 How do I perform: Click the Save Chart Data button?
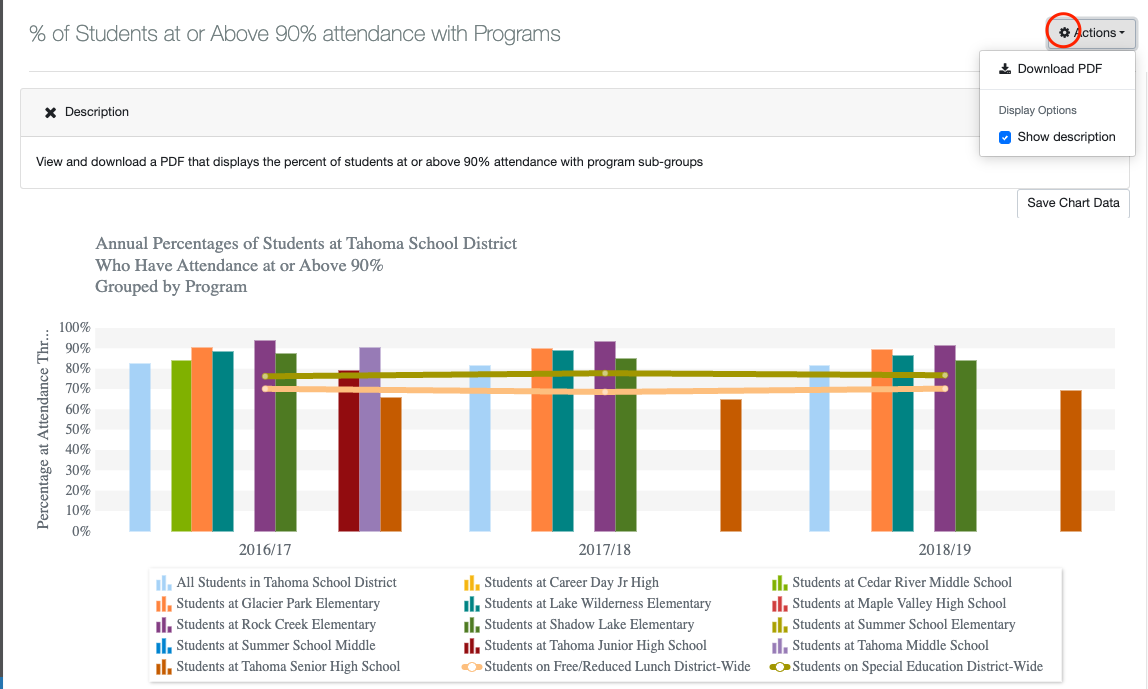[x=1072, y=202]
